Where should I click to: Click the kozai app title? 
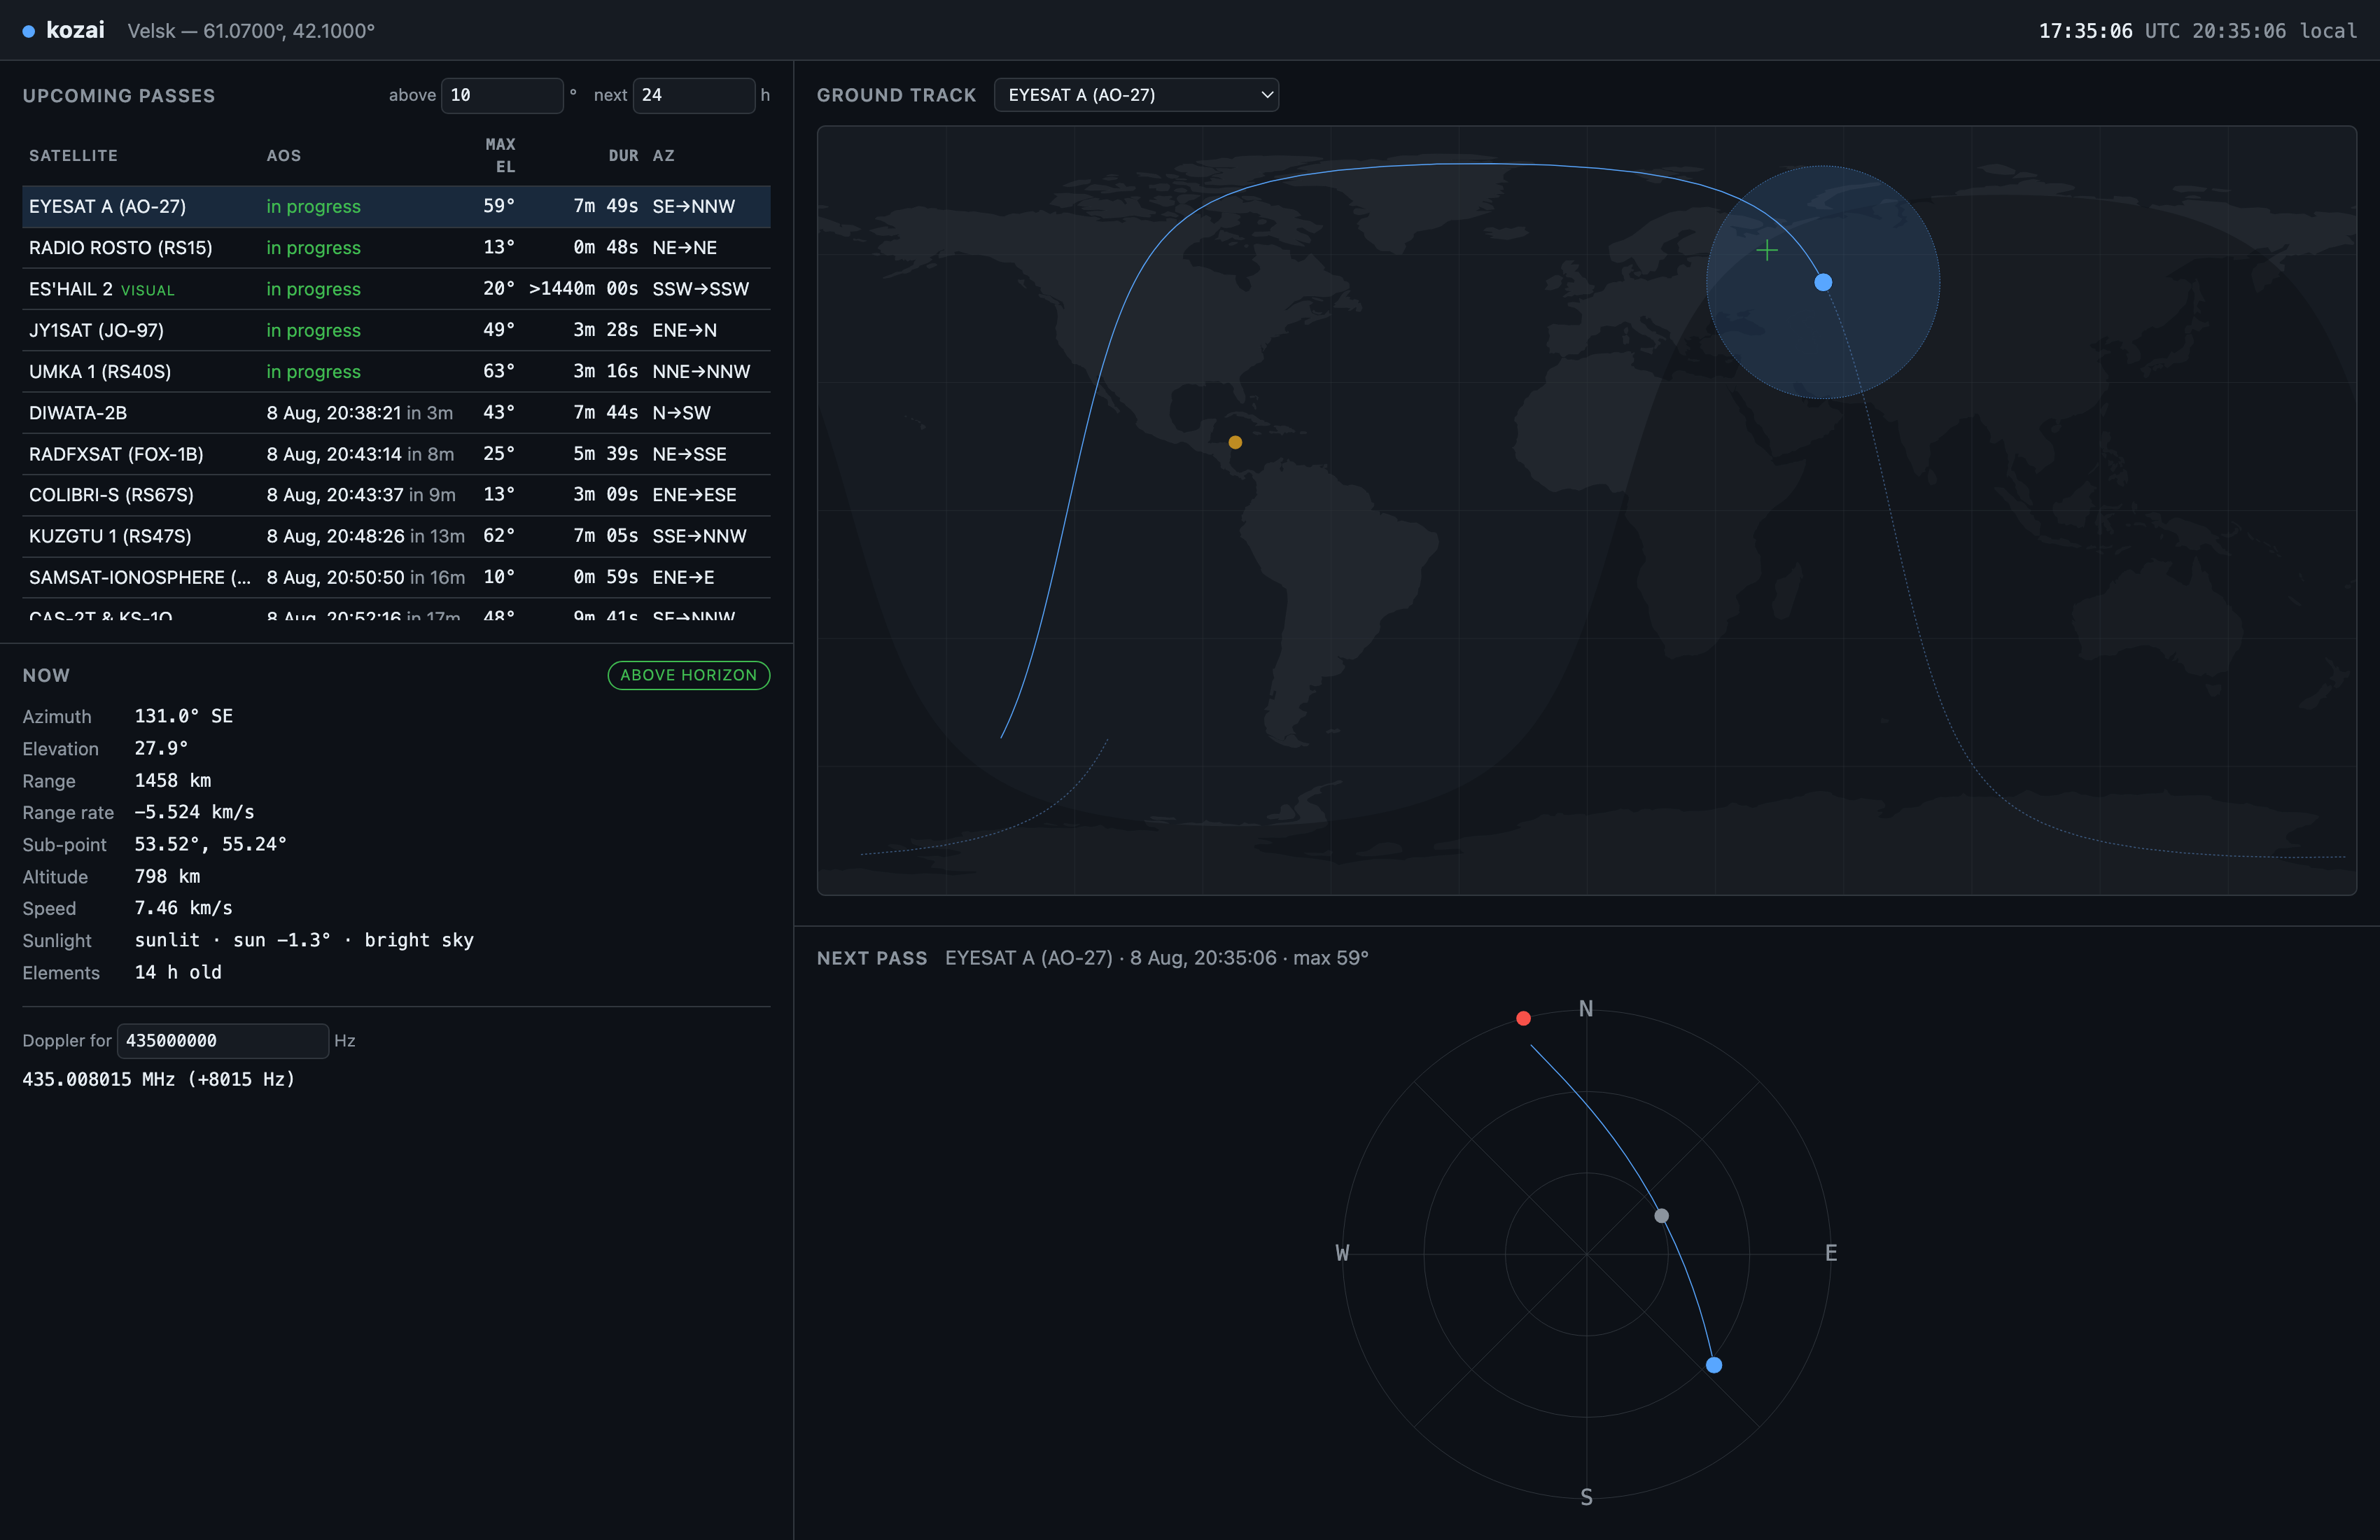[75, 30]
